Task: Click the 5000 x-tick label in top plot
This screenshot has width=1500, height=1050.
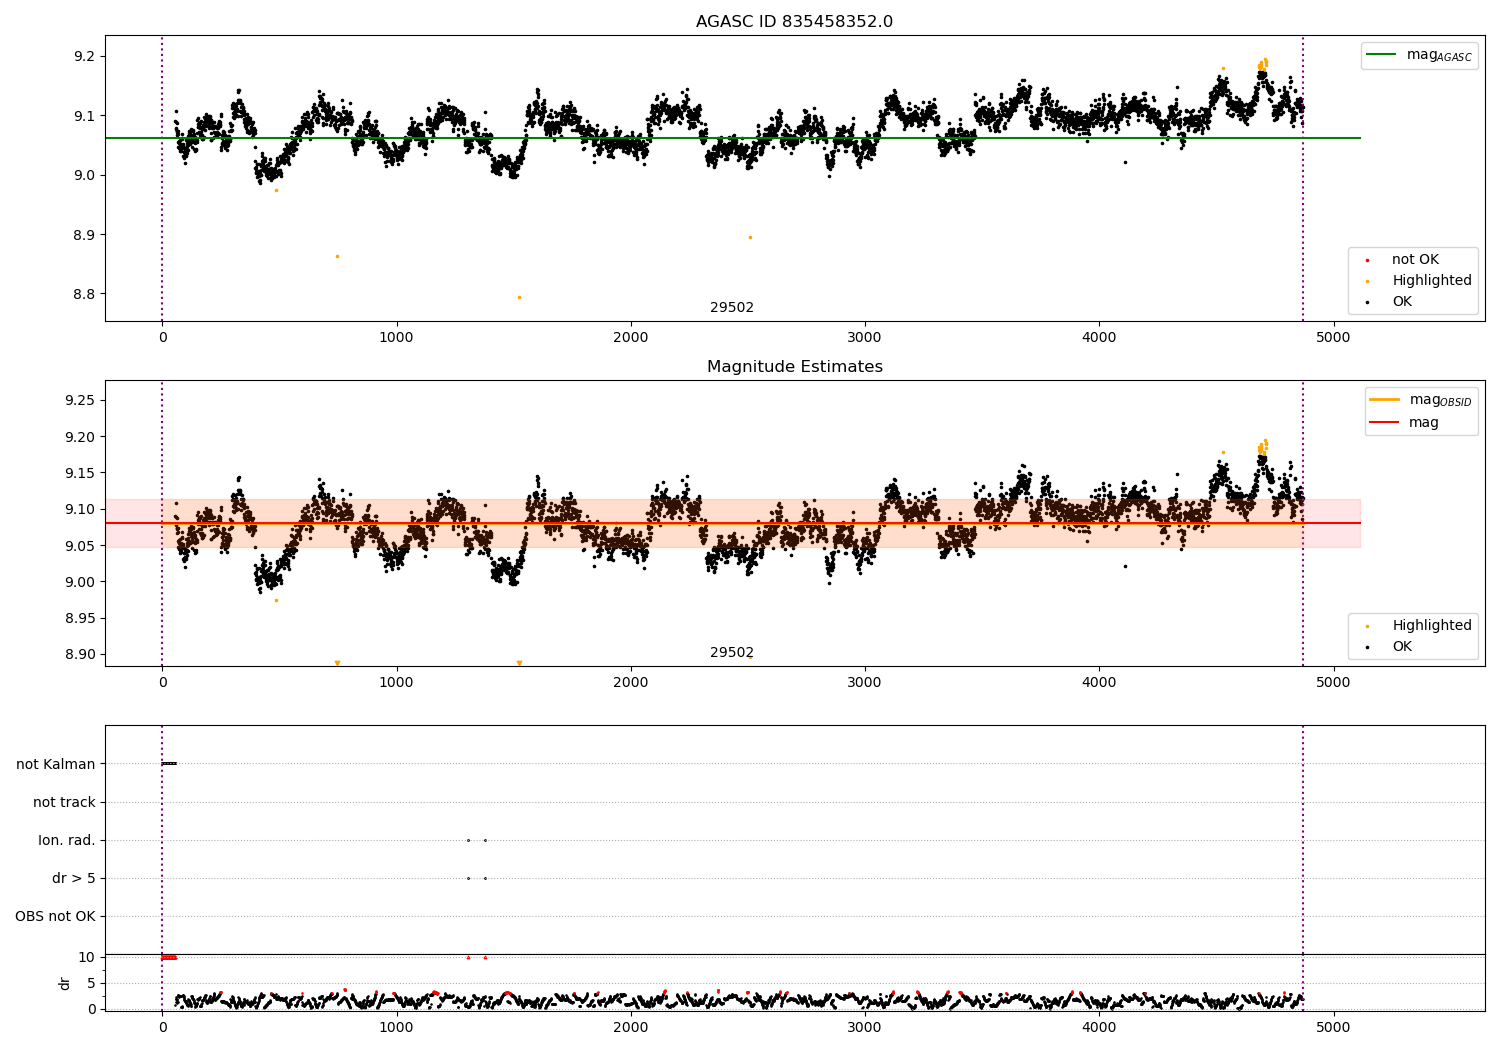Action: click(1333, 338)
